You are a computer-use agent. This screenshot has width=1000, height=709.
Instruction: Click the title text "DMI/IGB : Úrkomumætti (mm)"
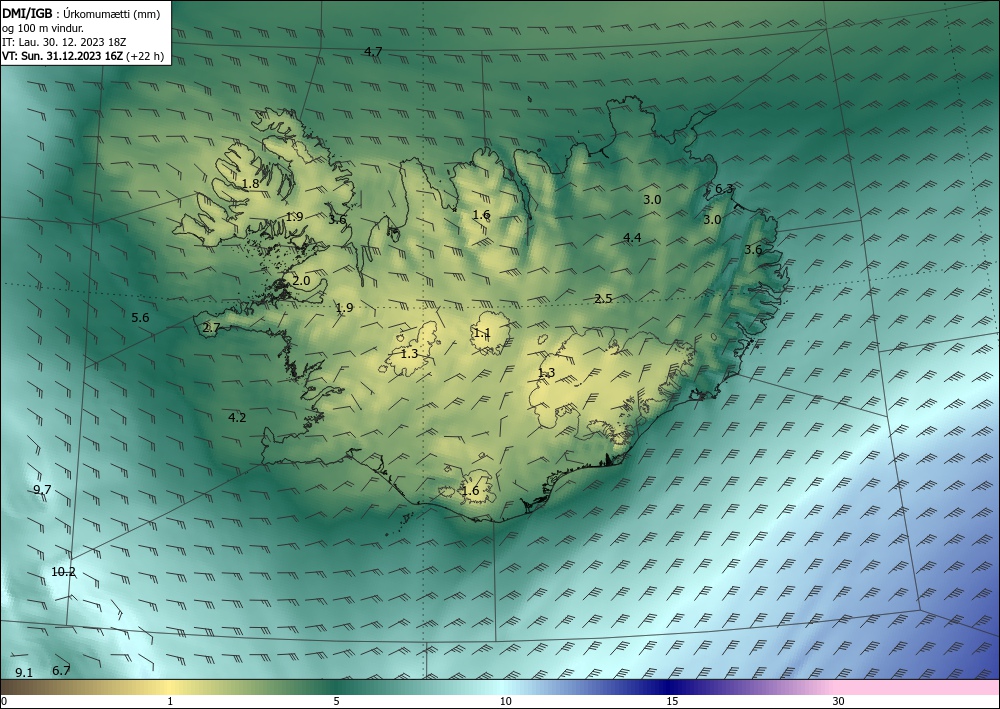click(x=81, y=13)
